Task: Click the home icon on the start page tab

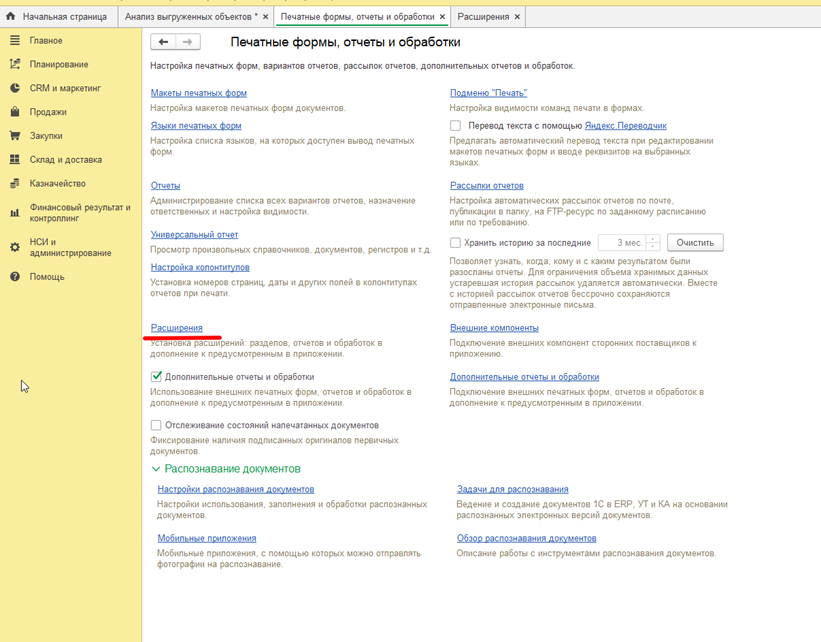Action: 10,16
